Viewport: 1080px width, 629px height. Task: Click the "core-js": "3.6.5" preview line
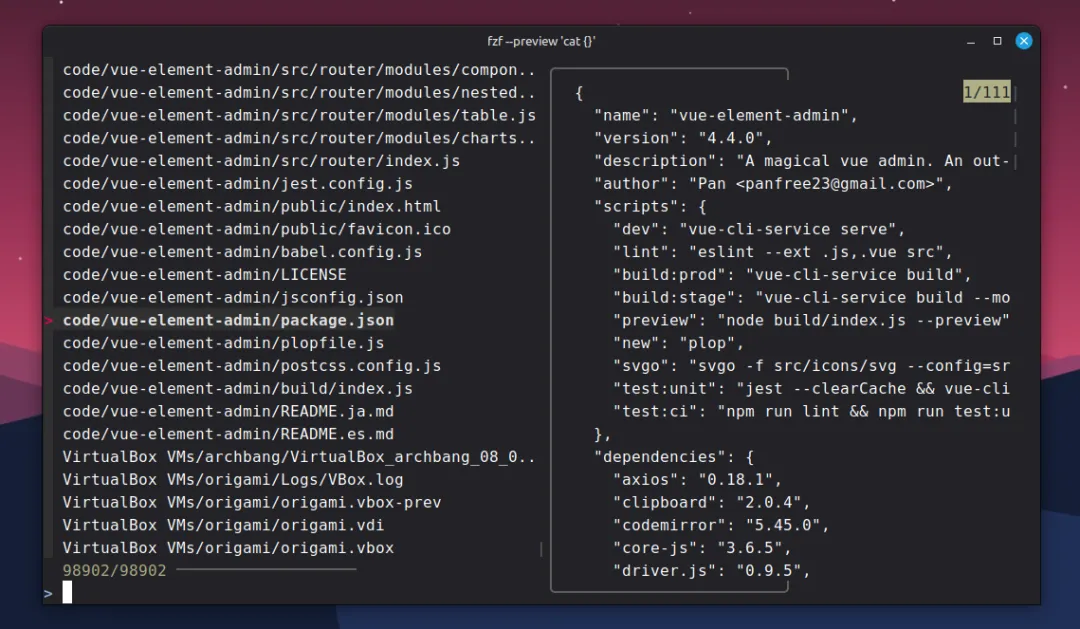tap(703, 547)
